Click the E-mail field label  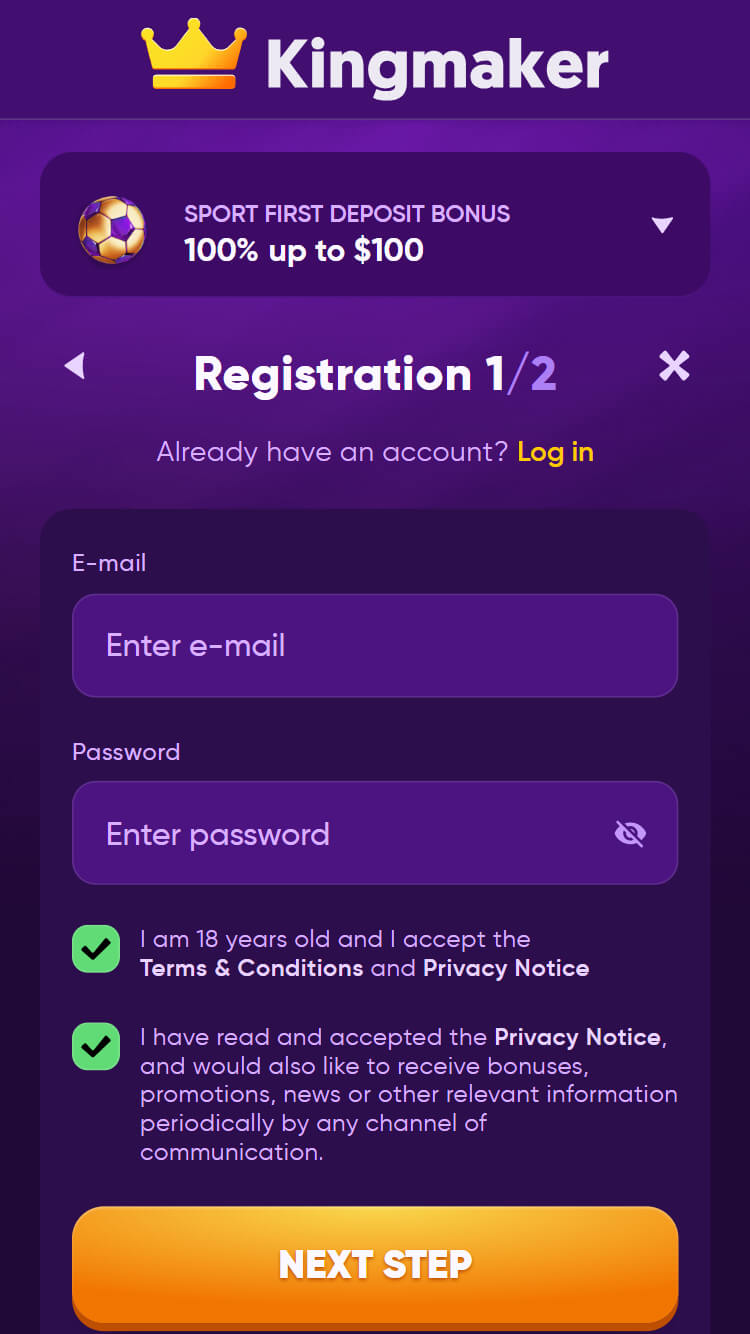(x=109, y=563)
